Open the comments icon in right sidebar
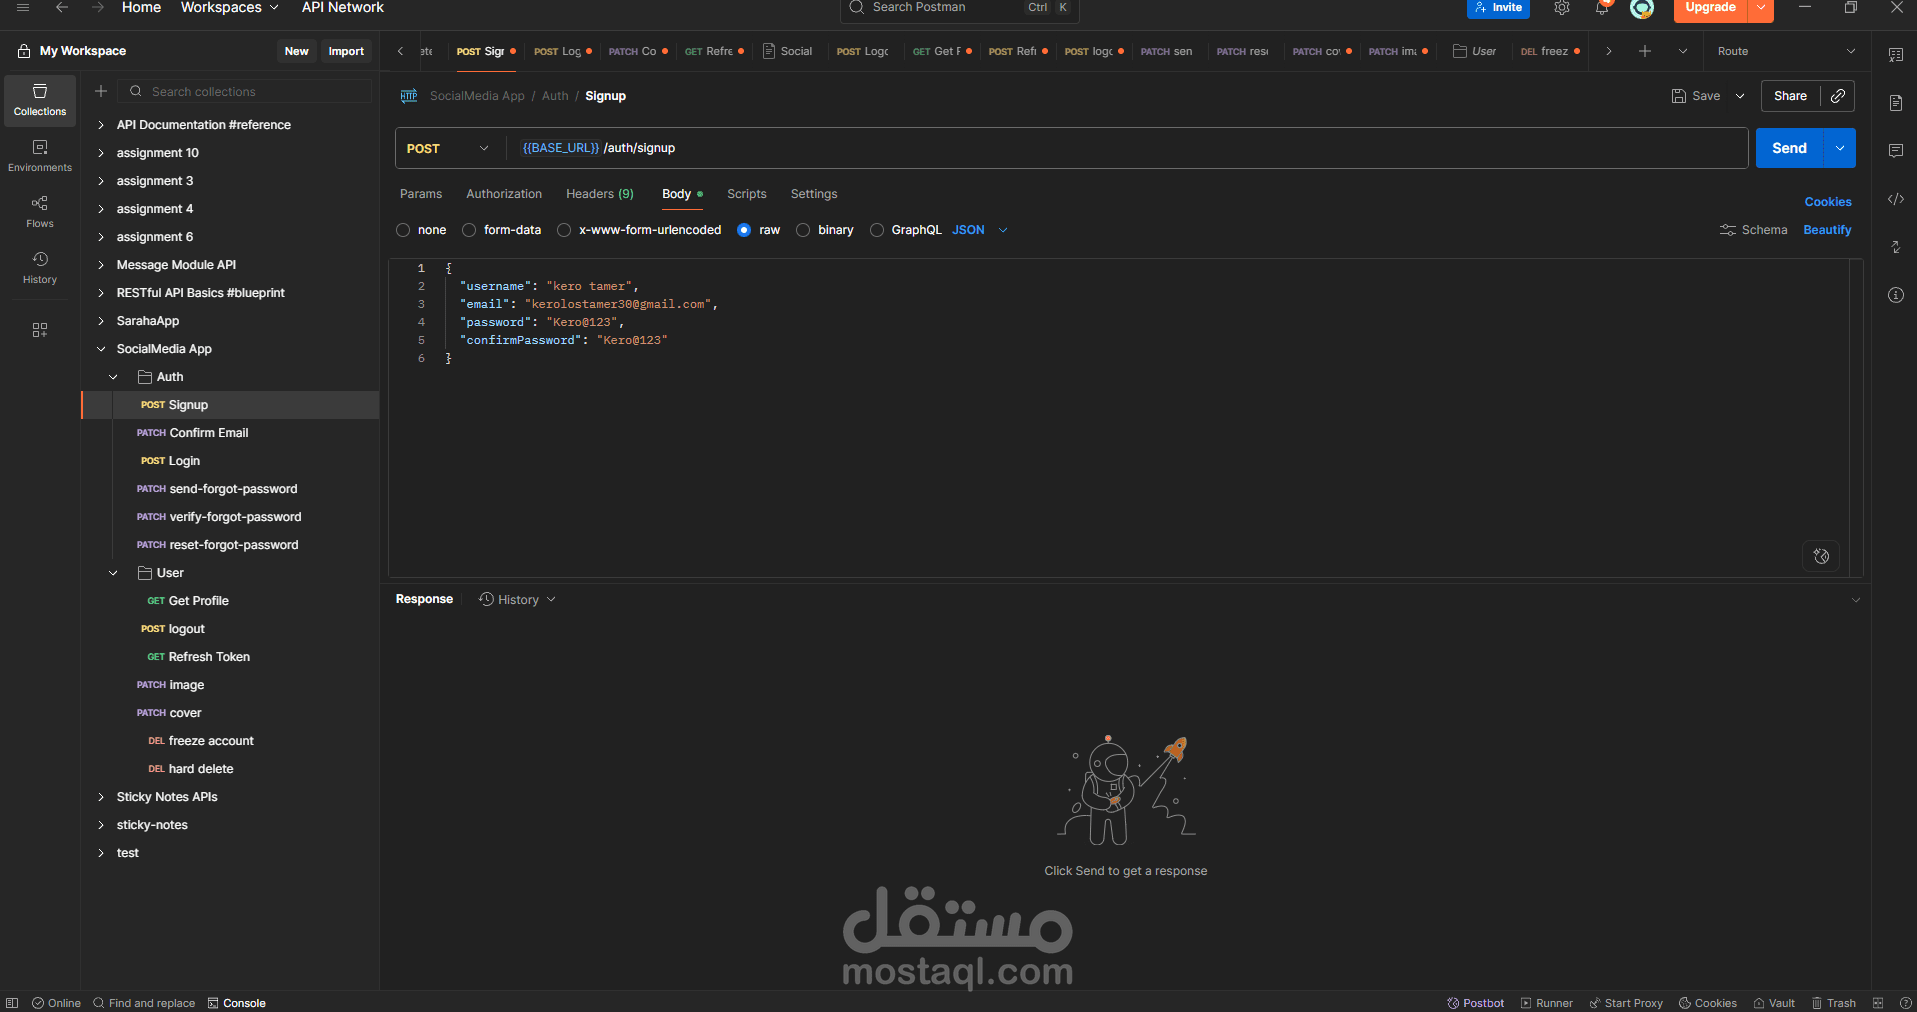 click(x=1896, y=151)
